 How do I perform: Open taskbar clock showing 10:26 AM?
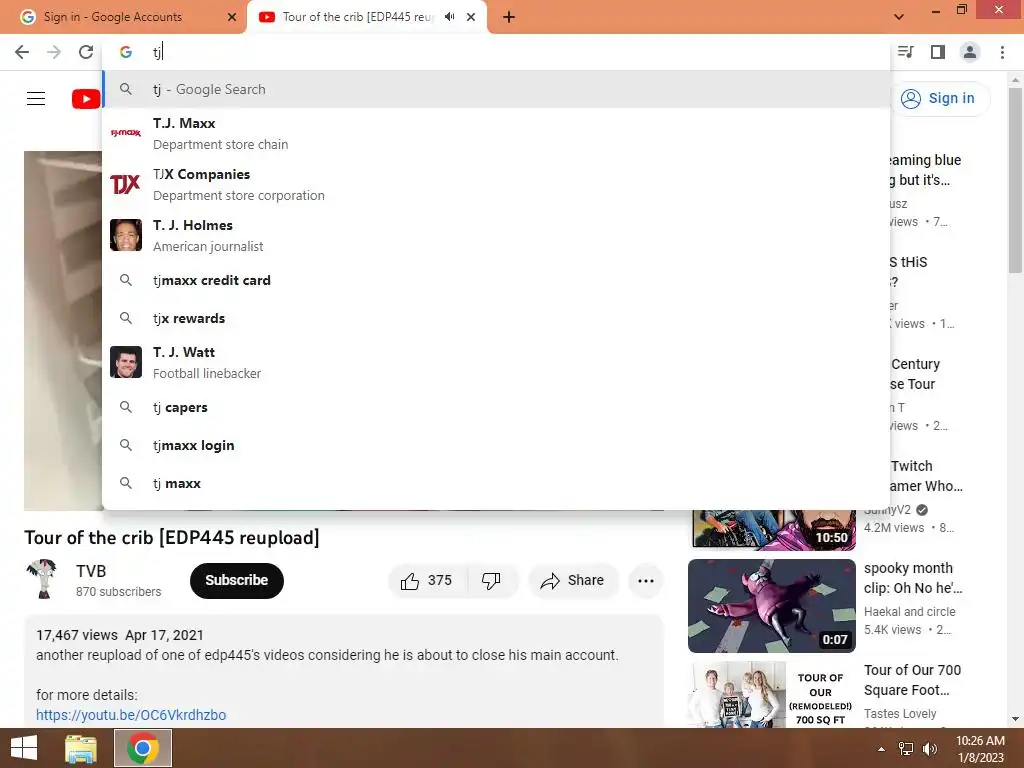pyautogui.click(x=980, y=749)
